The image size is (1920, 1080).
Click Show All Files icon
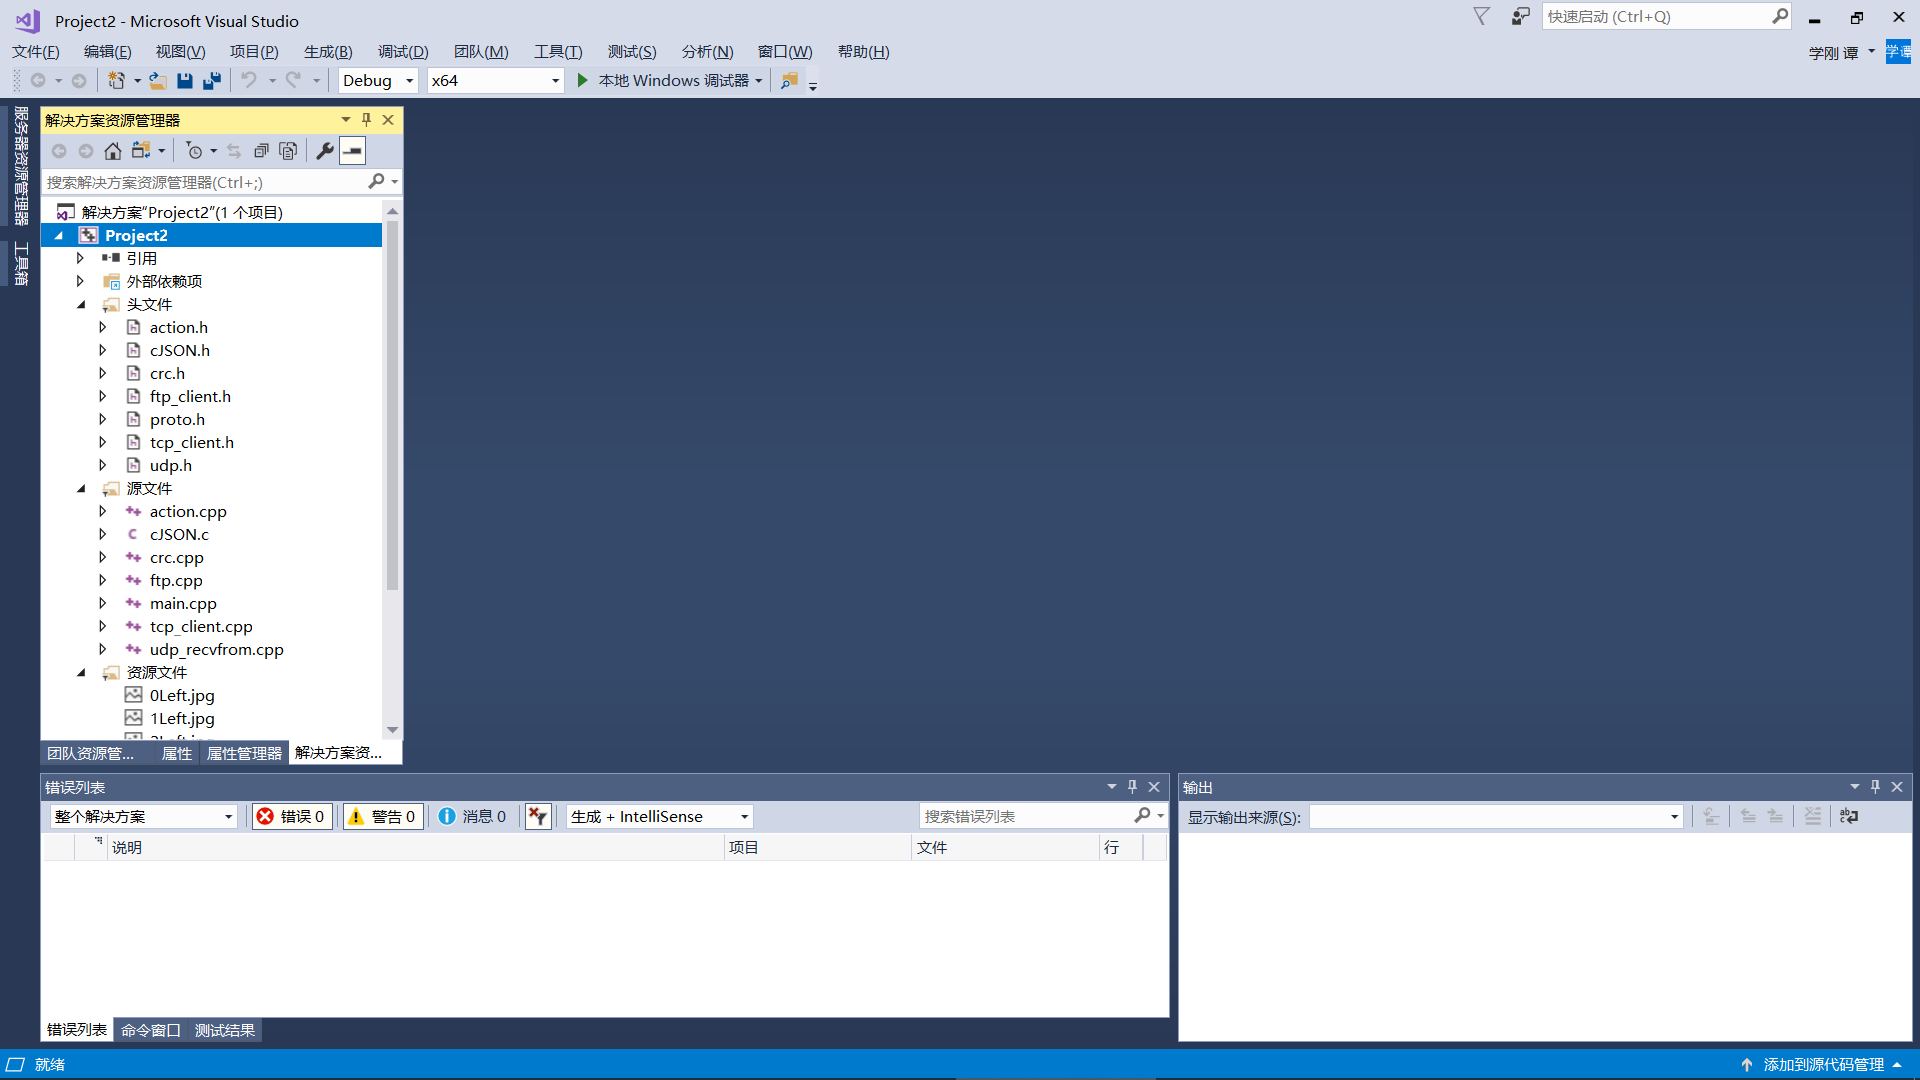coord(288,151)
